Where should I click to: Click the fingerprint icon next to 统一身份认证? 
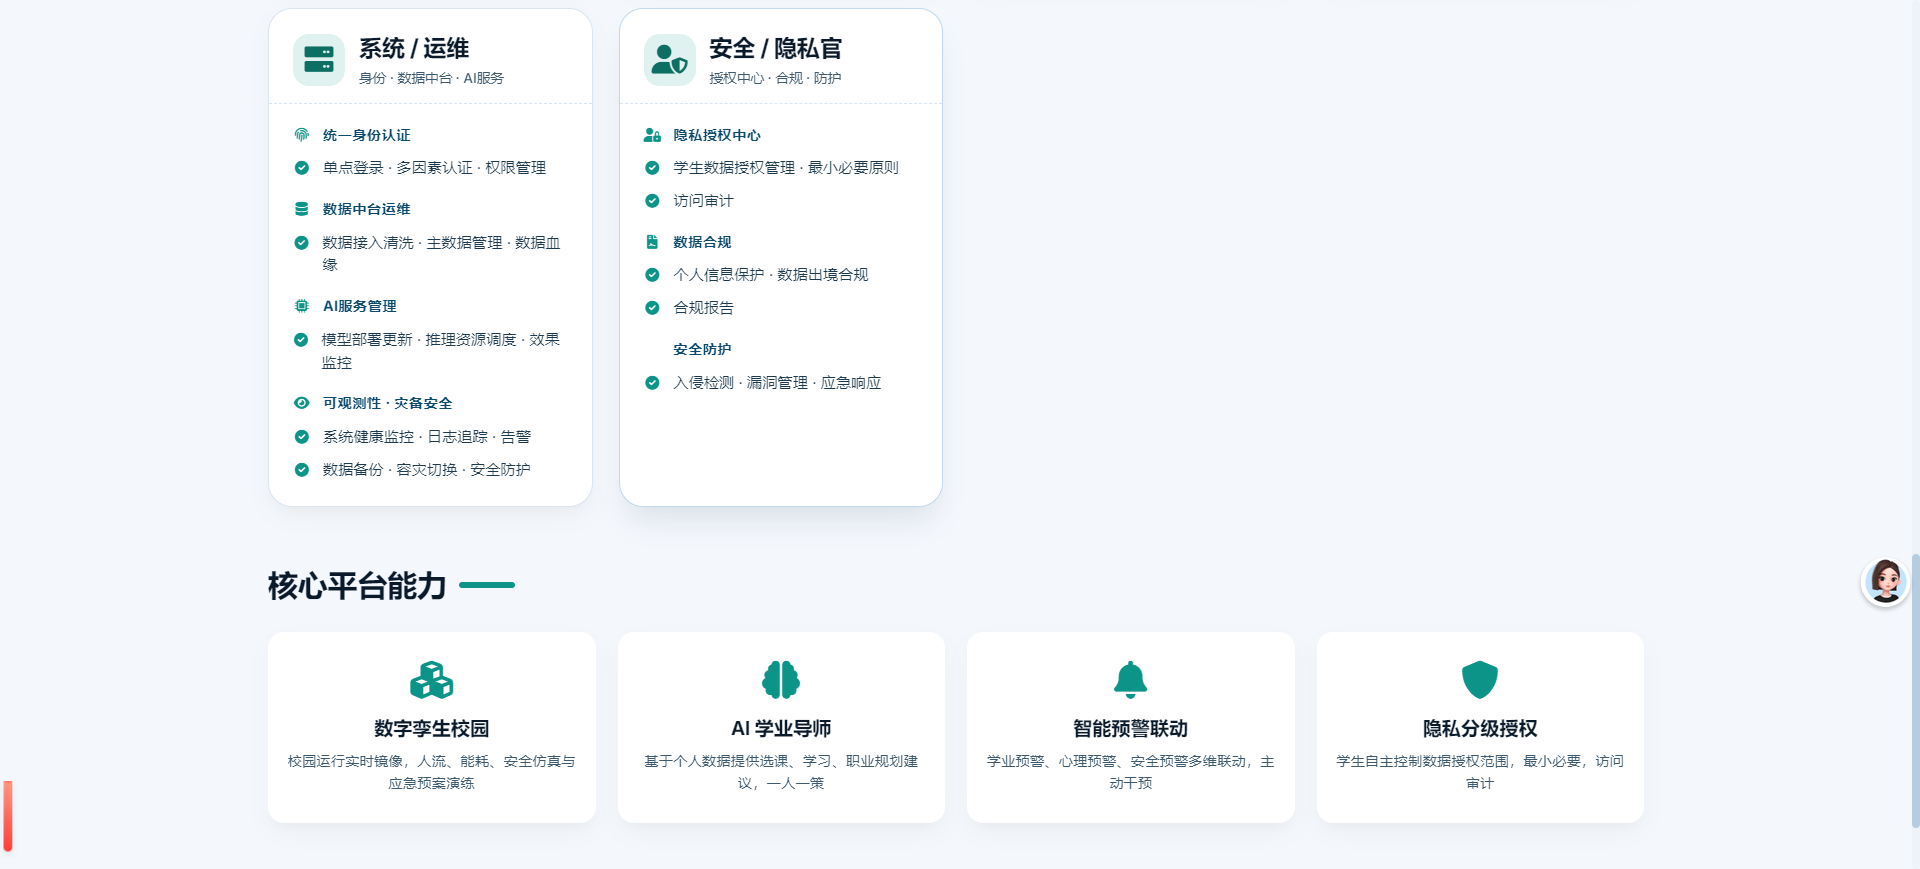(x=301, y=135)
